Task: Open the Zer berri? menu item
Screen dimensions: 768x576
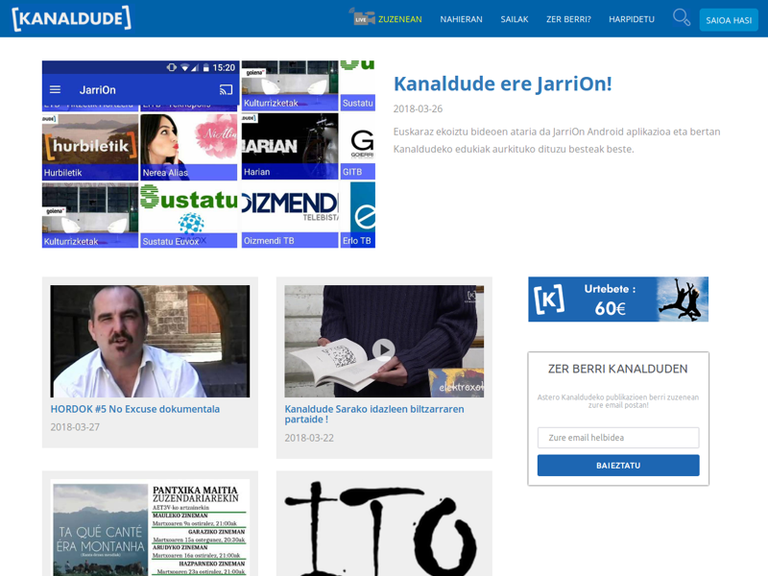Action: 569,19
